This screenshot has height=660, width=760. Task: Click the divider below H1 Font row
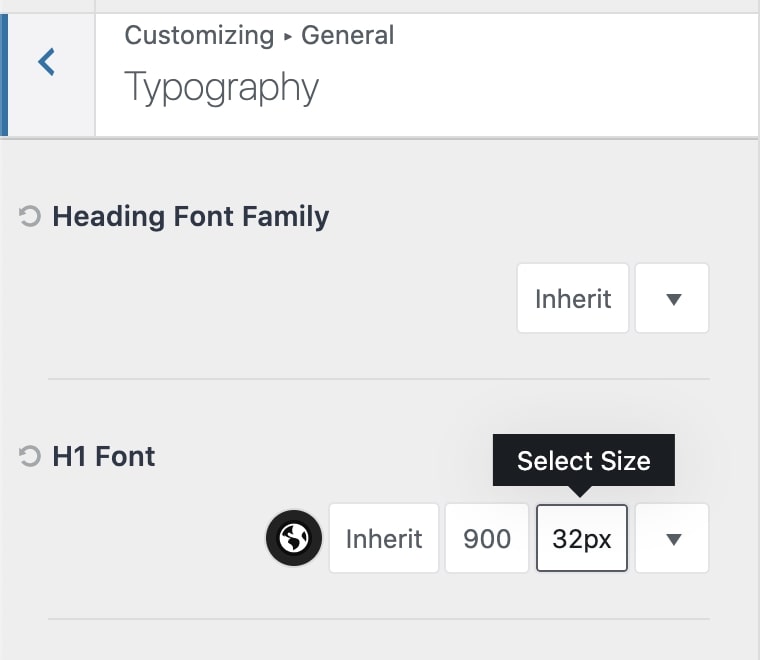tap(378, 619)
